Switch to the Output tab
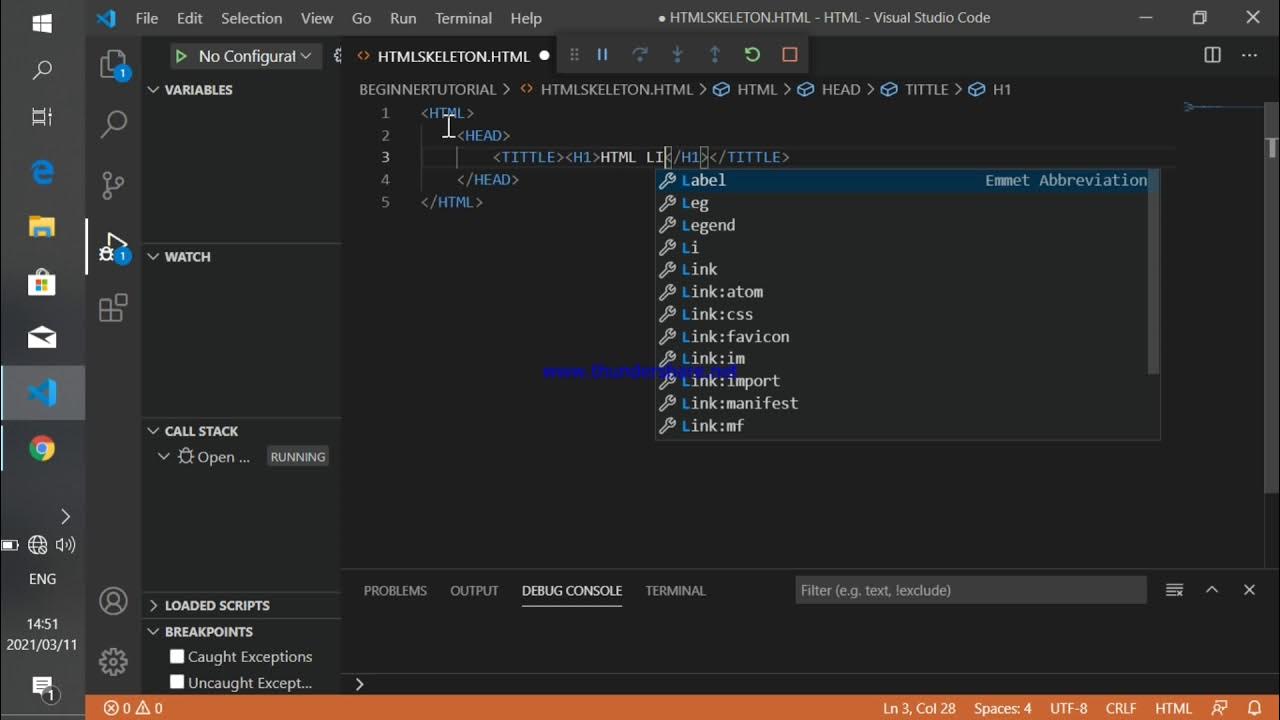This screenshot has width=1280, height=720. pyautogui.click(x=474, y=590)
